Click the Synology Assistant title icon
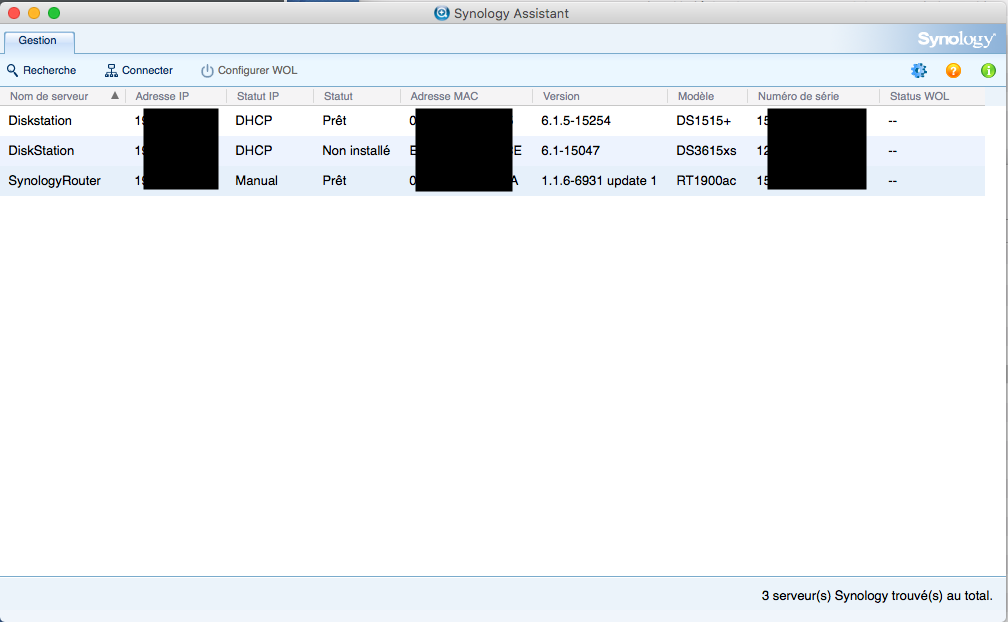1008x622 pixels. click(x=442, y=13)
